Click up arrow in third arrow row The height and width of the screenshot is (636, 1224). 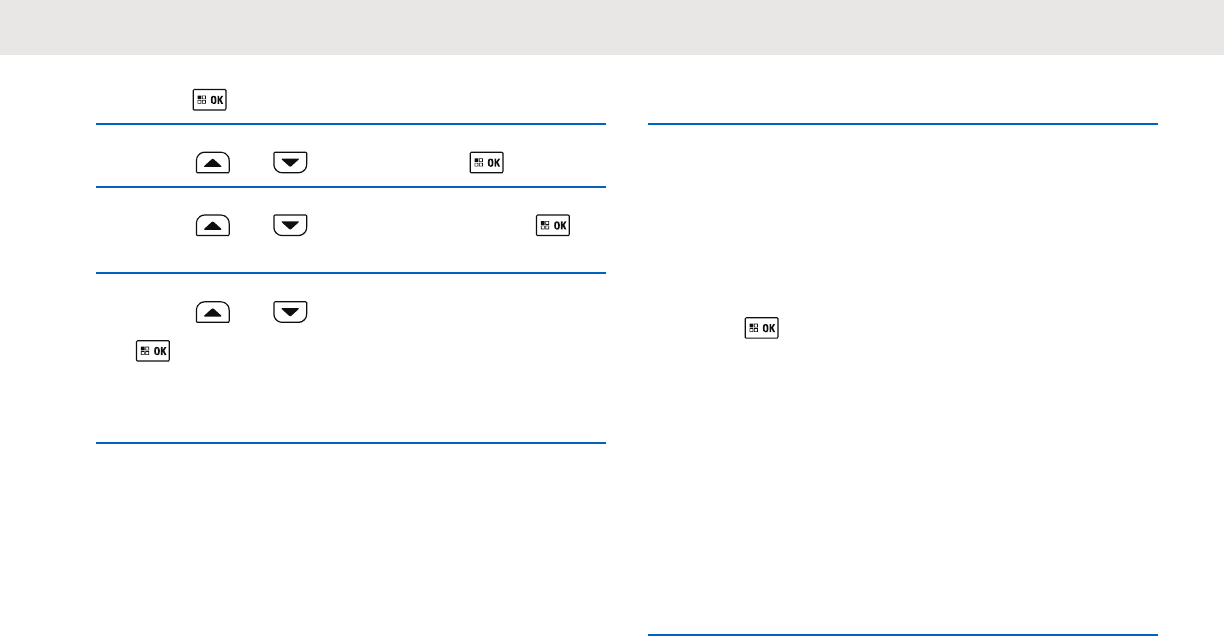click(x=214, y=312)
